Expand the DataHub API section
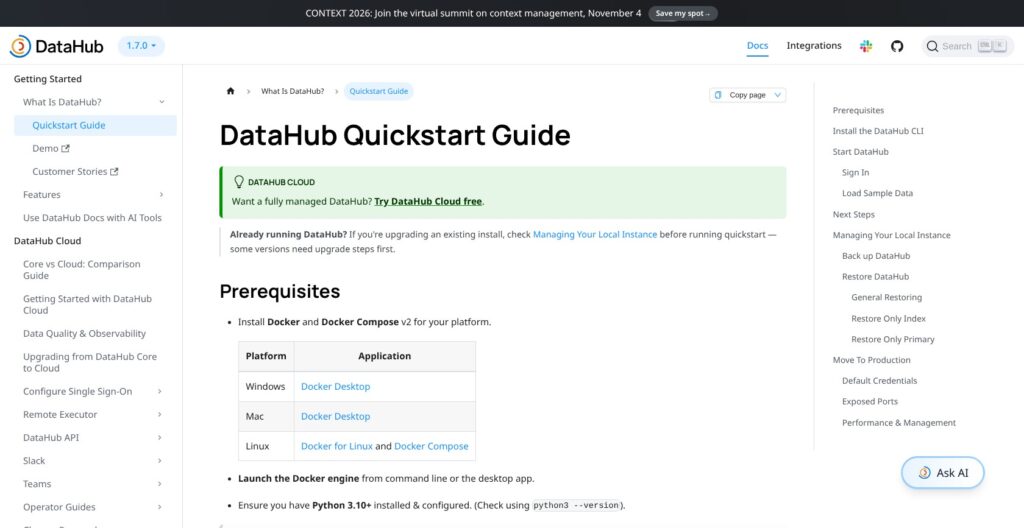 (160, 438)
